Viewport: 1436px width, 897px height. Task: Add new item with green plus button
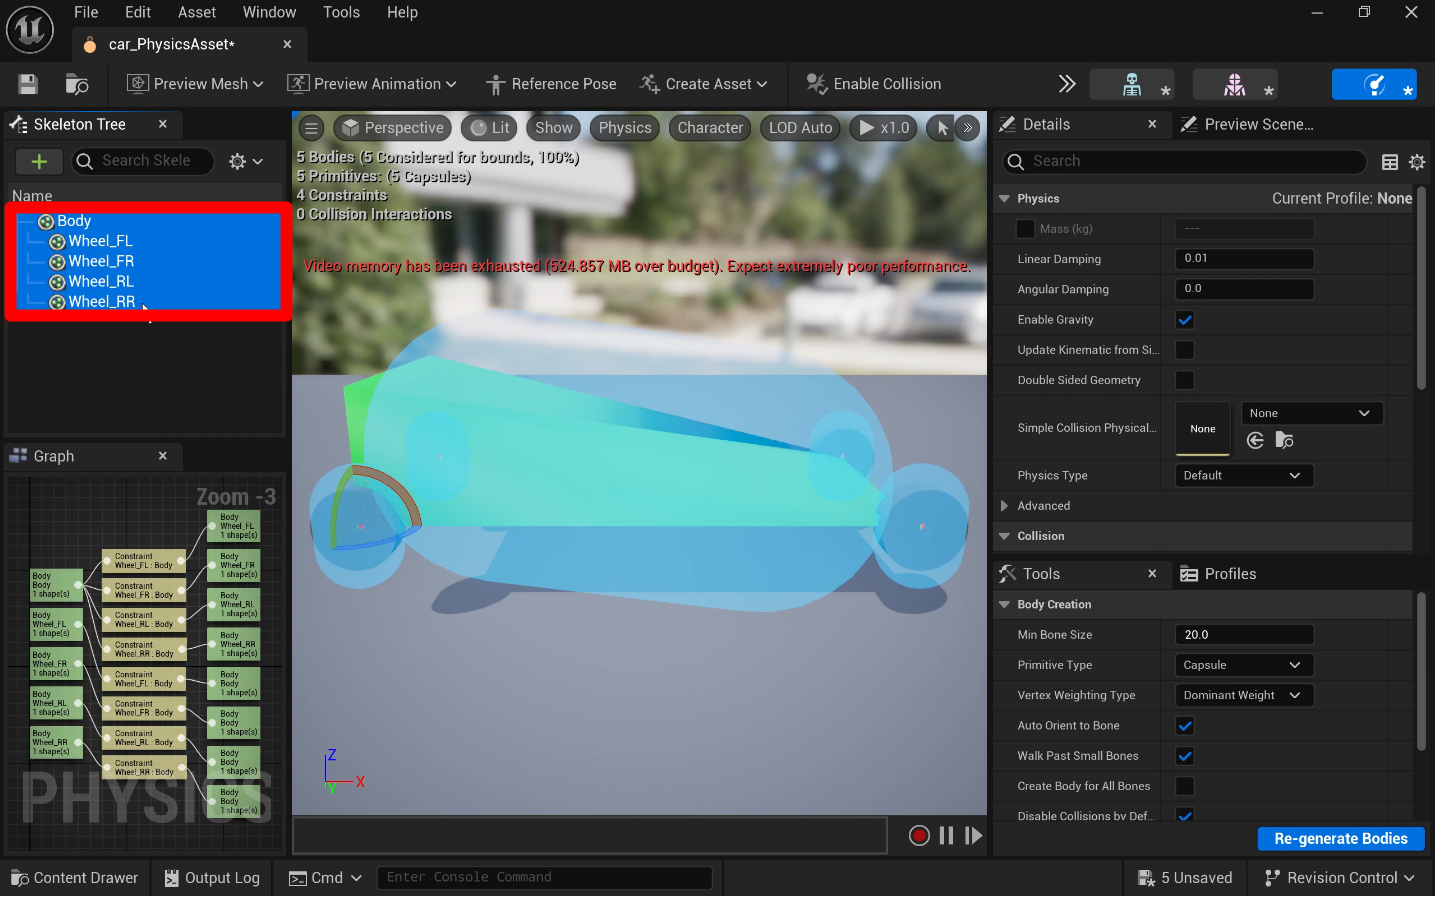(x=39, y=161)
